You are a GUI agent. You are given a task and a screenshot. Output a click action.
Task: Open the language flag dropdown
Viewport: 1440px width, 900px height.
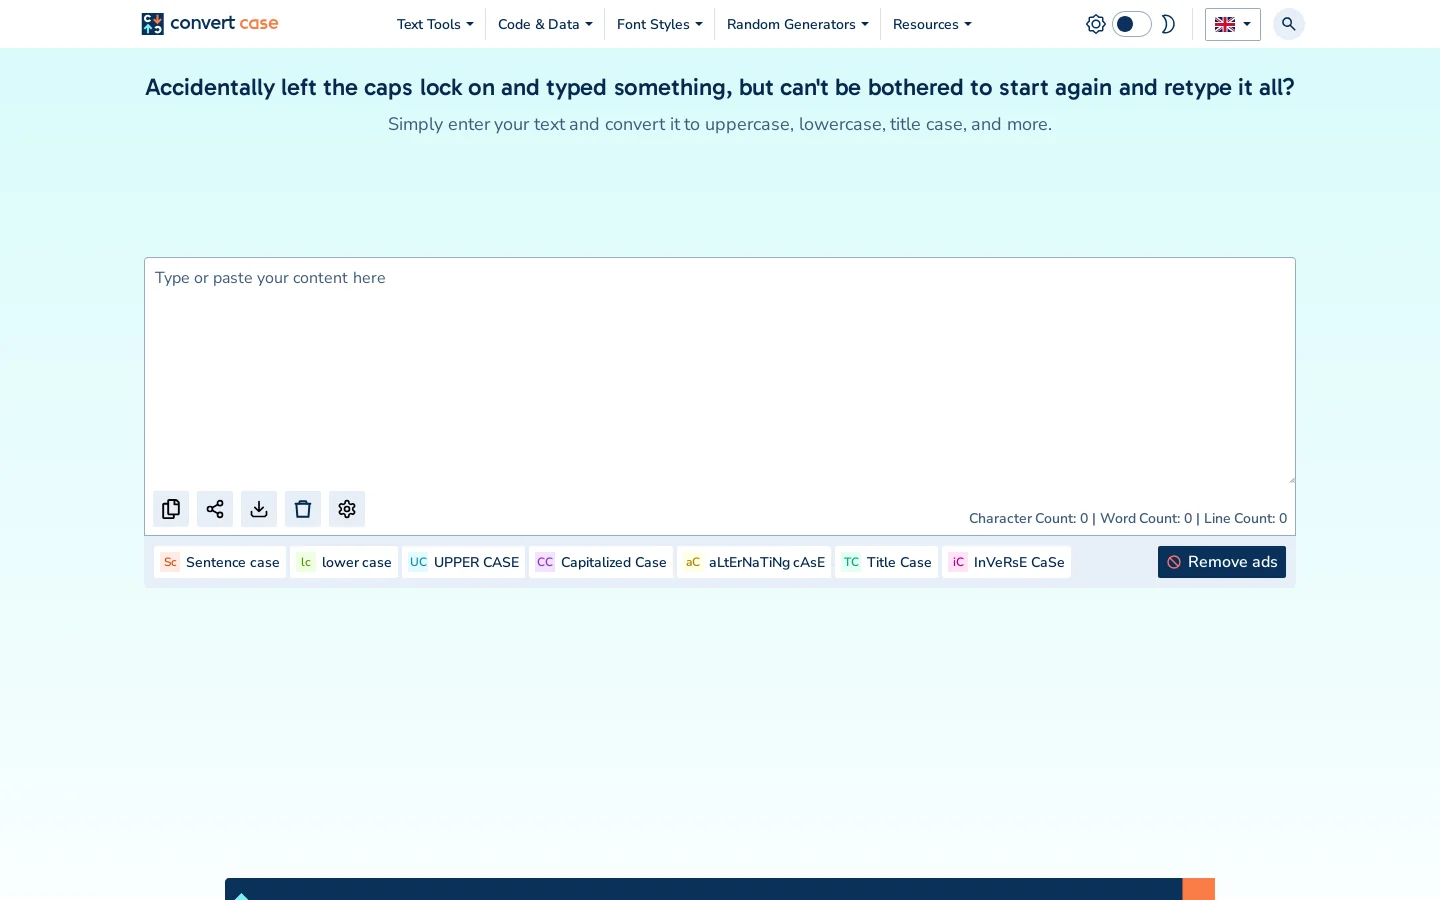click(x=1233, y=24)
